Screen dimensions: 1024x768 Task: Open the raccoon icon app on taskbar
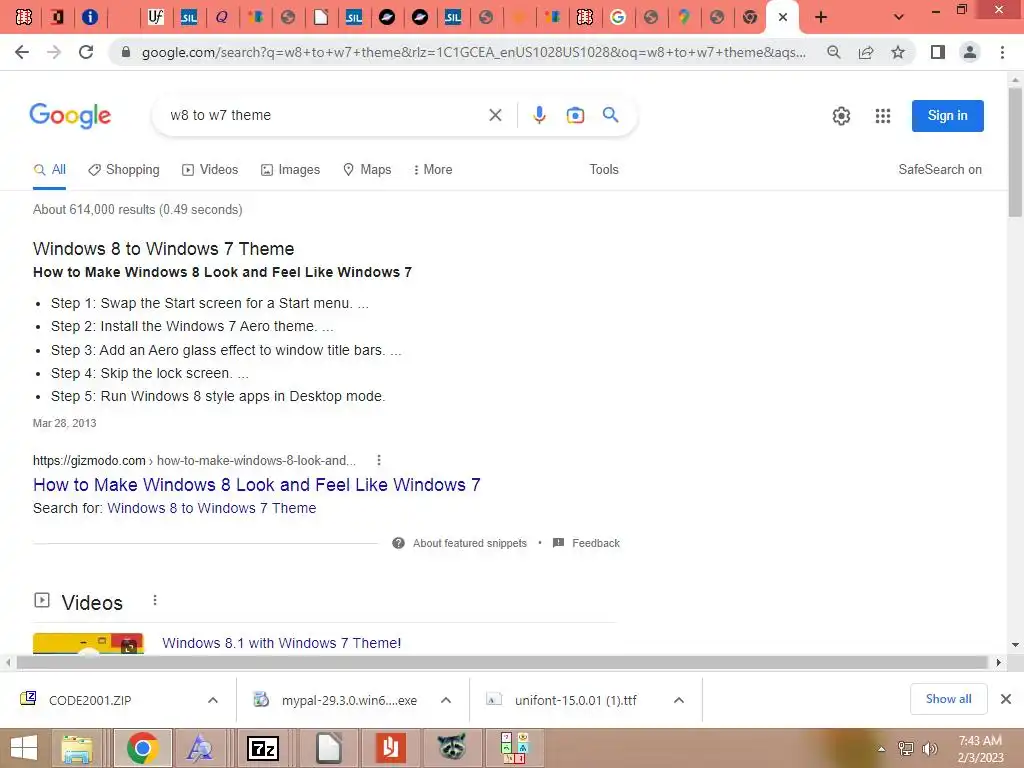451,748
